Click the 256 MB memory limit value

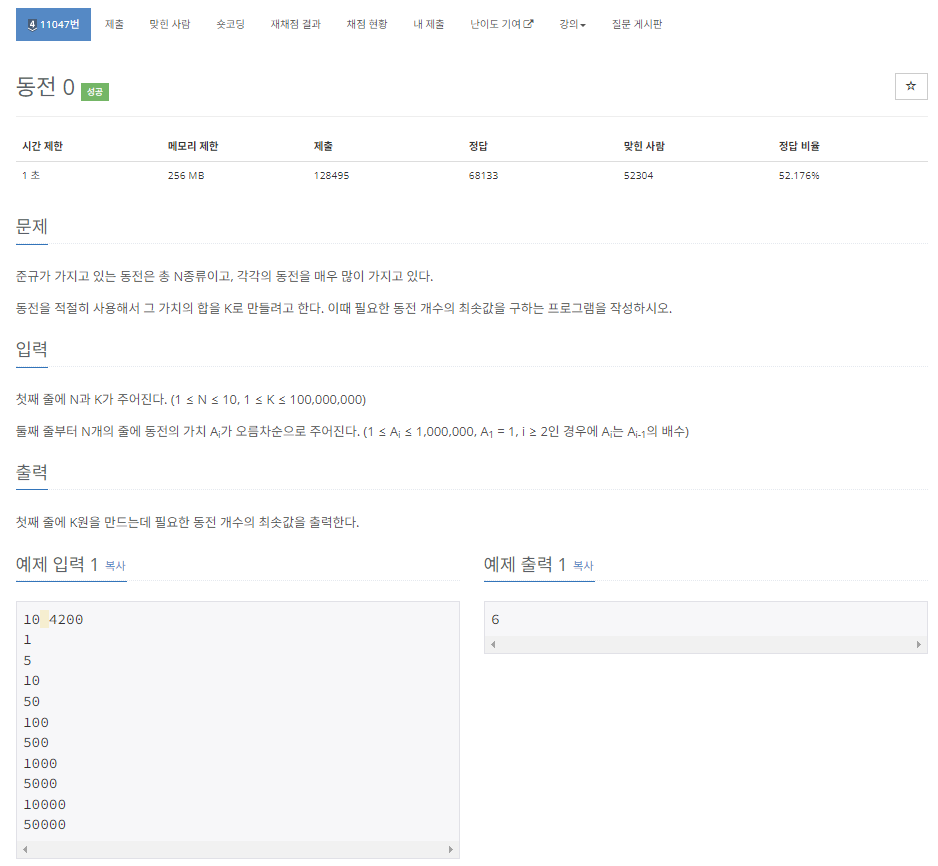tap(186, 176)
